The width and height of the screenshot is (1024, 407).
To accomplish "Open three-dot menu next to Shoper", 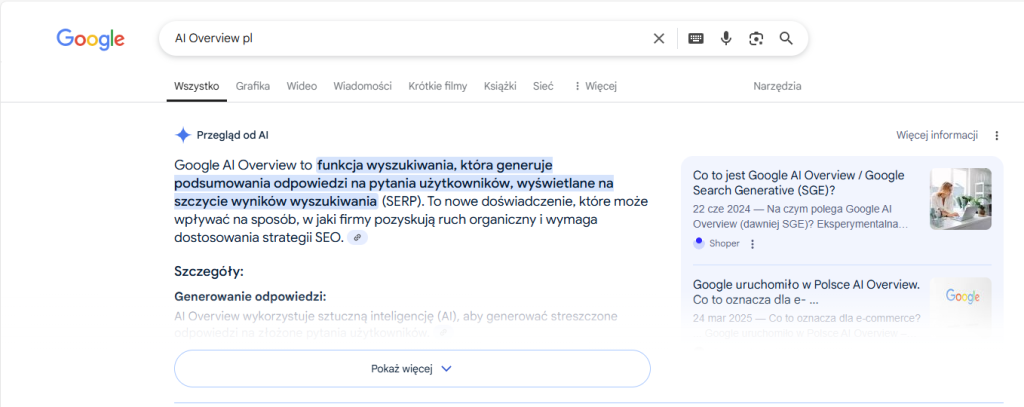I will [752, 244].
